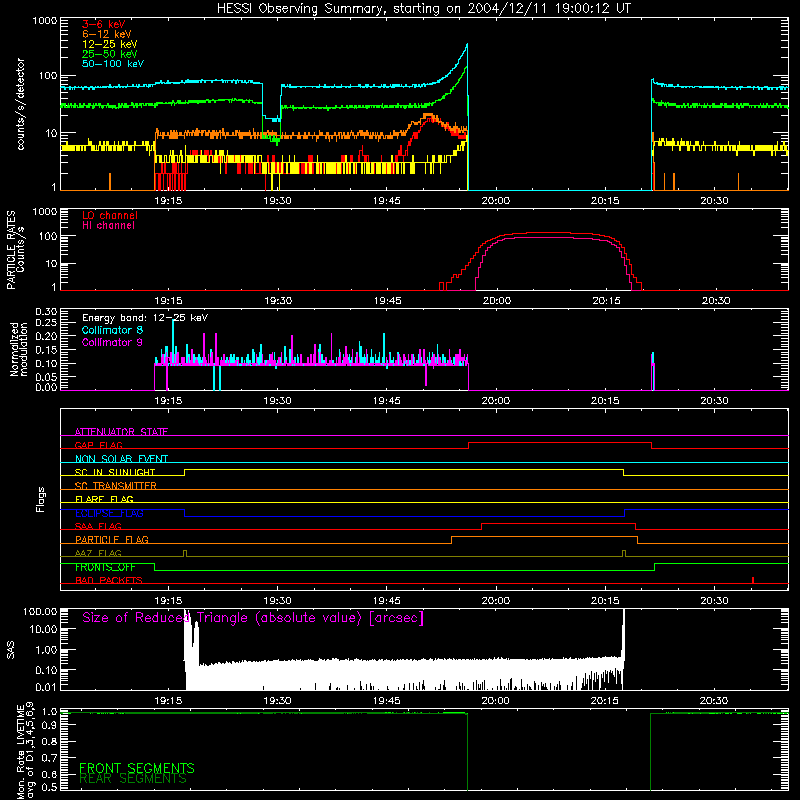Click the 'NON SOLAR EVENT' flag label
The width and height of the screenshot is (800, 800).
(x=121, y=459)
